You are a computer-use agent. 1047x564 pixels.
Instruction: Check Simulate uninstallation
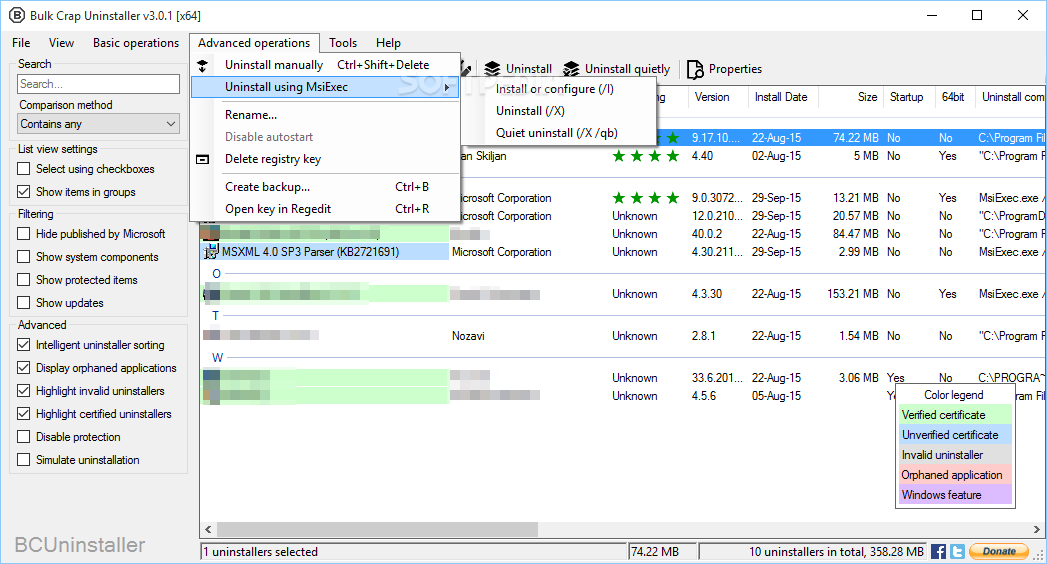[24, 460]
